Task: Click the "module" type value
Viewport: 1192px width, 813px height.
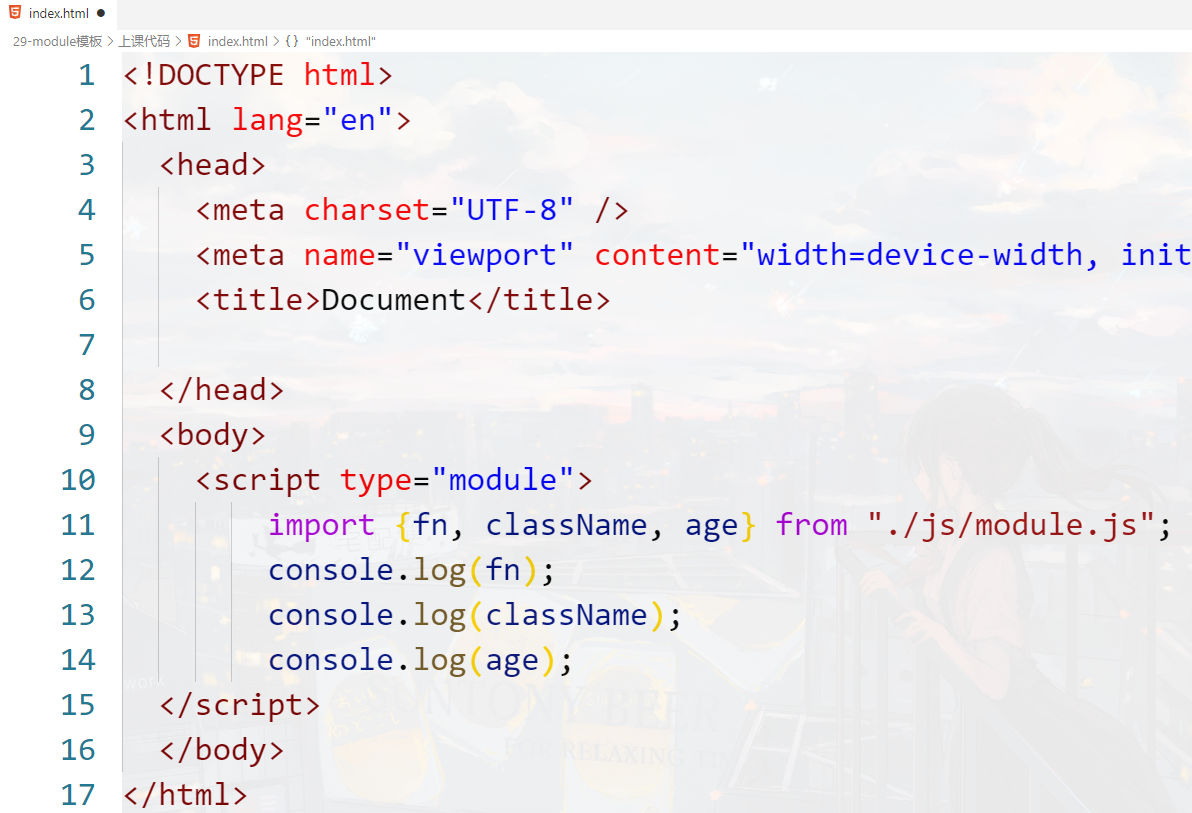Action: pyautogui.click(x=502, y=480)
